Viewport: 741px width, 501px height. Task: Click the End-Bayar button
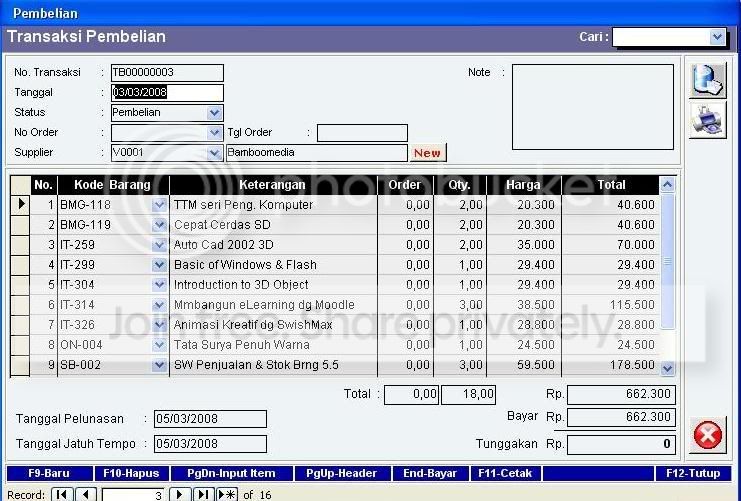pyautogui.click(x=430, y=473)
